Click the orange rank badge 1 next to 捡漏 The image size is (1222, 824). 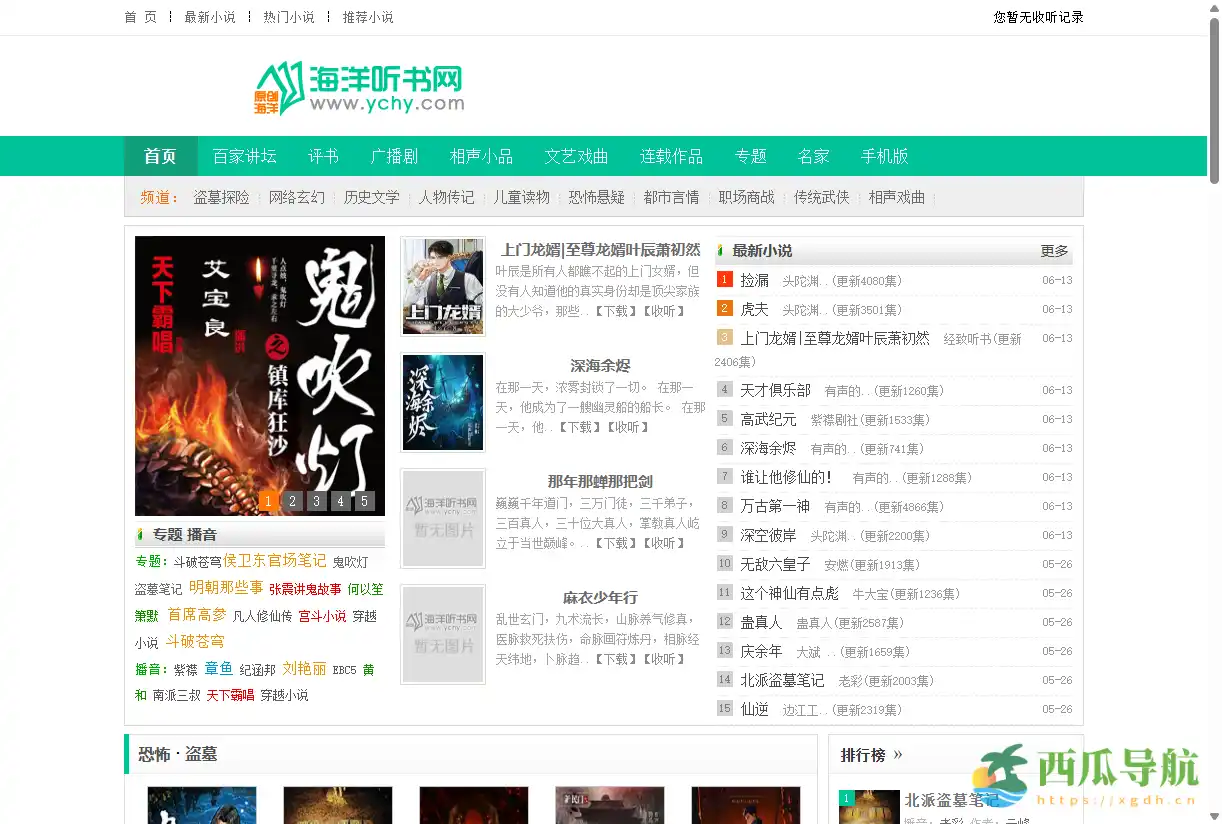click(x=724, y=279)
